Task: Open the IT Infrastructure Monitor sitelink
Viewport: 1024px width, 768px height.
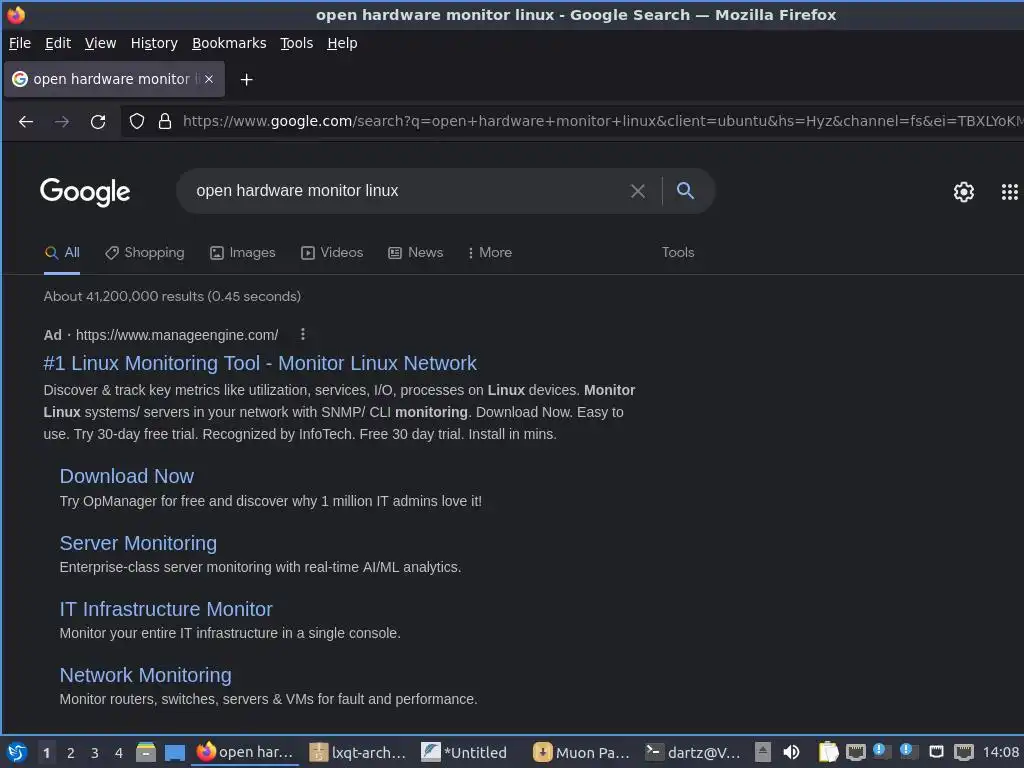Action: coord(166,609)
